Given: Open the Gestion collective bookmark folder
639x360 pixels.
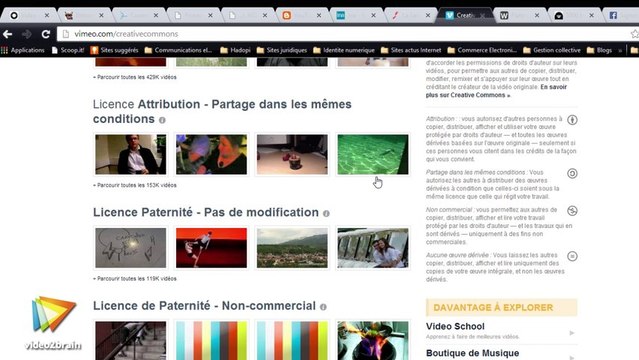Looking at the screenshot, I should [x=552, y=50].
